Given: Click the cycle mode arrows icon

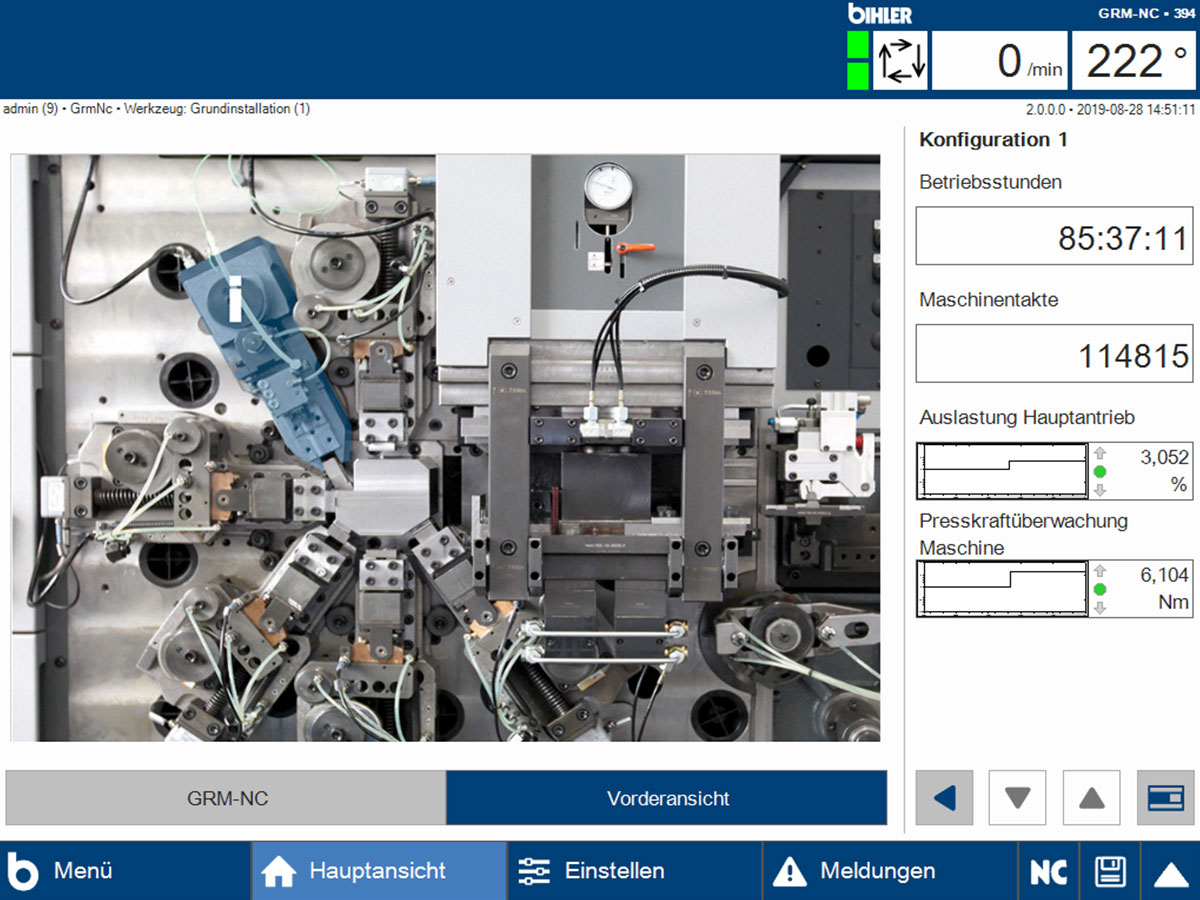Looking at the screenshot, I should [900, 61].
